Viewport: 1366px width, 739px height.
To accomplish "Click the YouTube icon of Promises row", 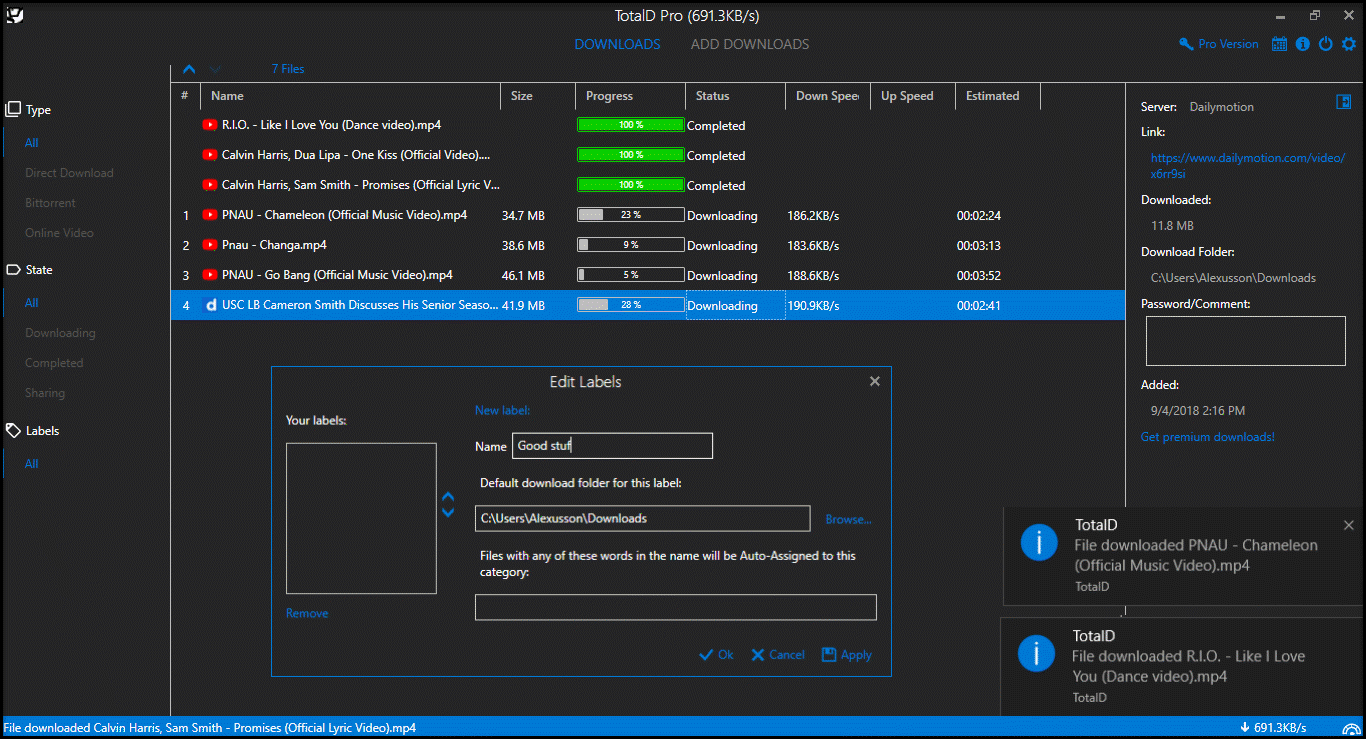I will tap(210, 185).
